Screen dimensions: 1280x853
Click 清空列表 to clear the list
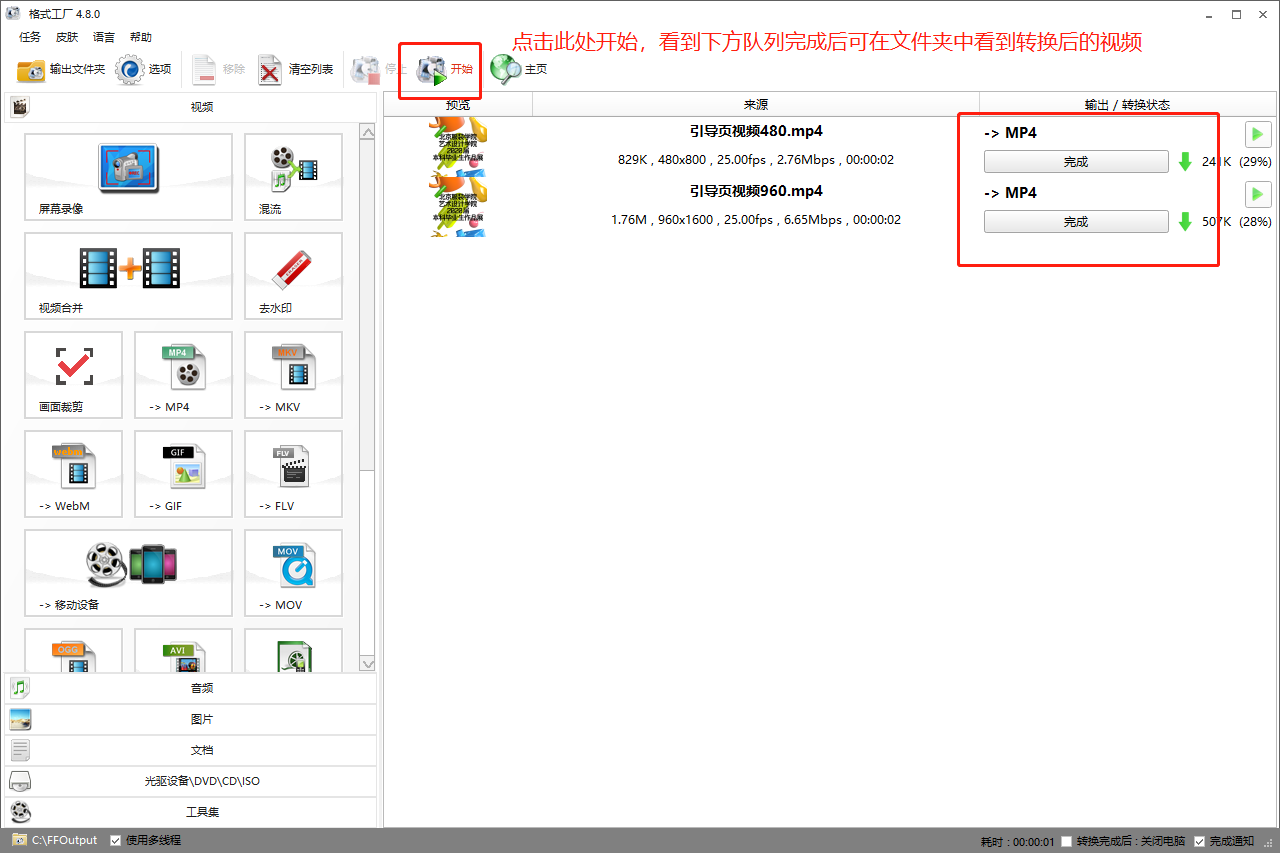296,69
